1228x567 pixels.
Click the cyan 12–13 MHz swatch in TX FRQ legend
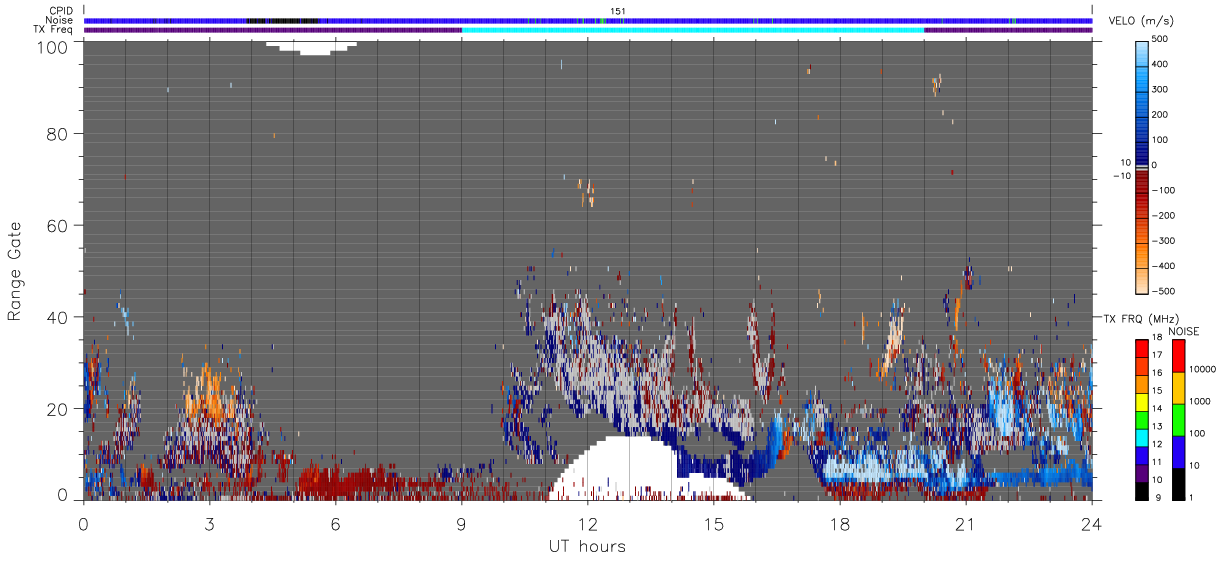pos(1143,437)
